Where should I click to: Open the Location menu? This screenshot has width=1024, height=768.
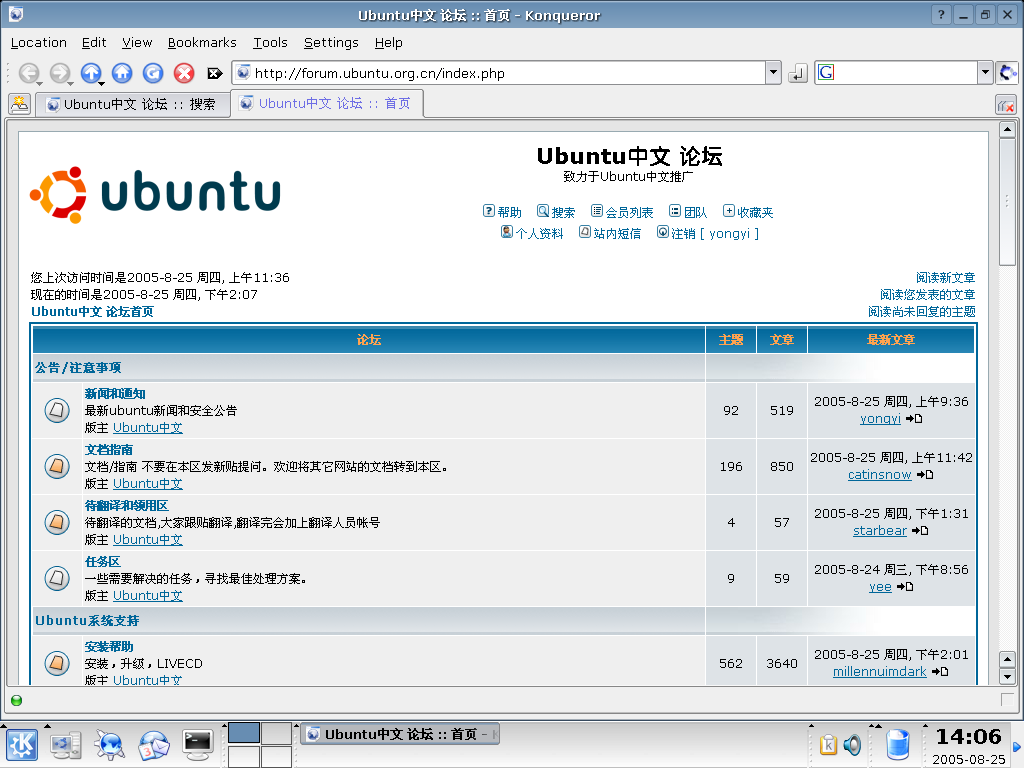(x=39, y=42)
